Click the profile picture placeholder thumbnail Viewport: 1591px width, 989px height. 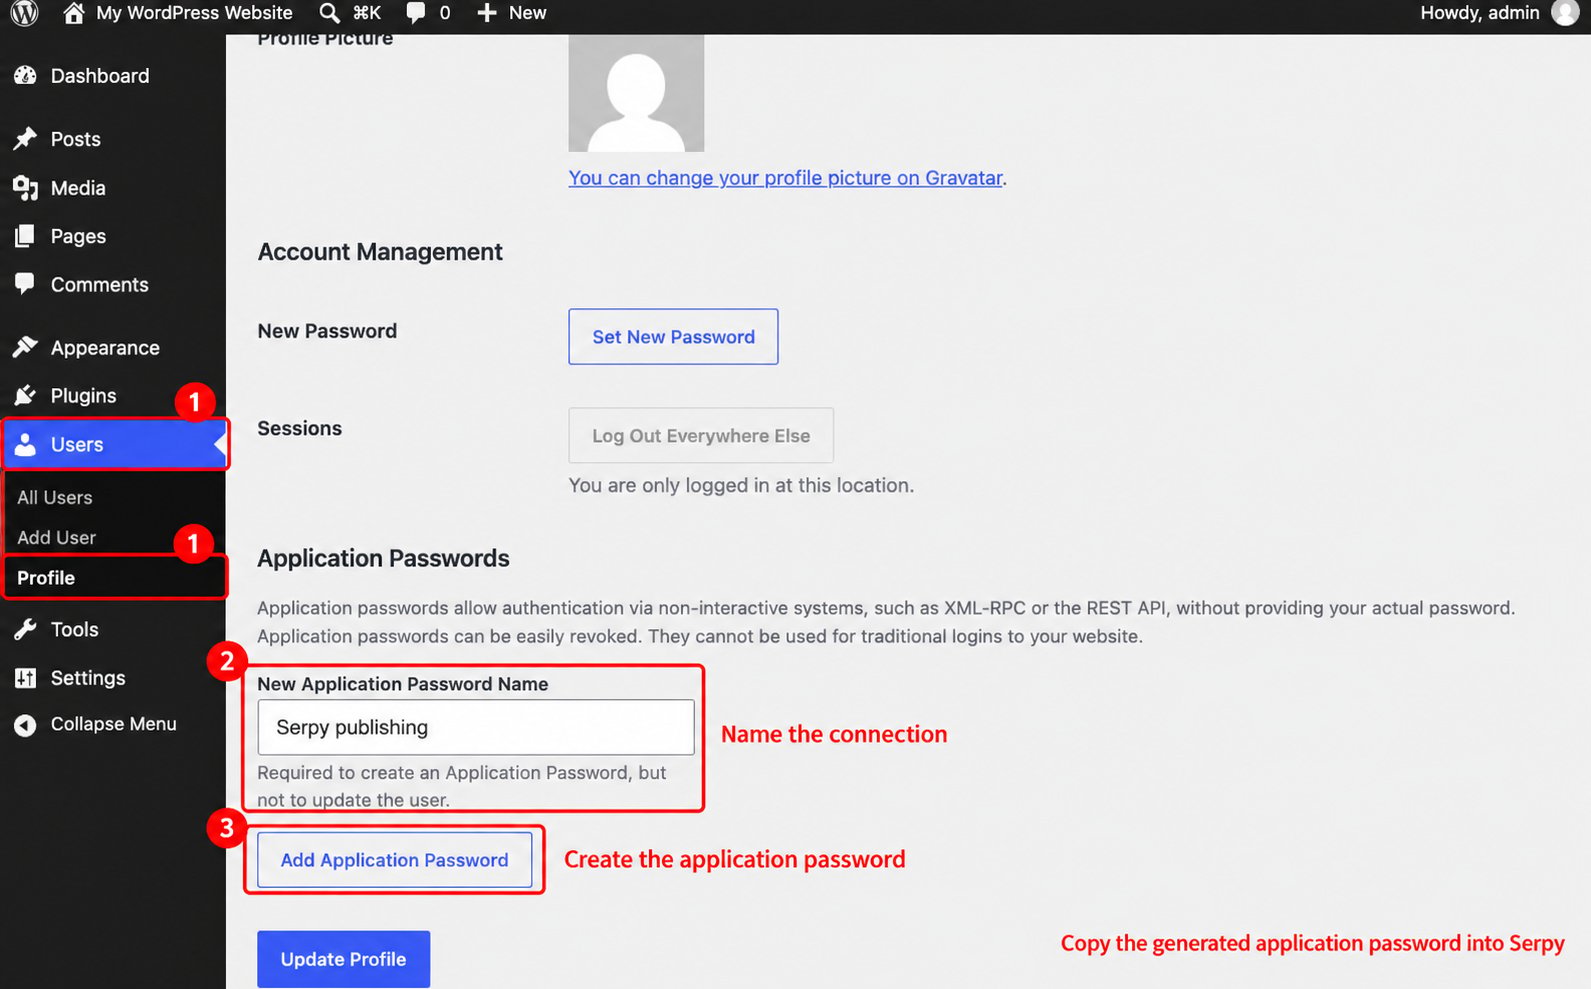point(636,93)
